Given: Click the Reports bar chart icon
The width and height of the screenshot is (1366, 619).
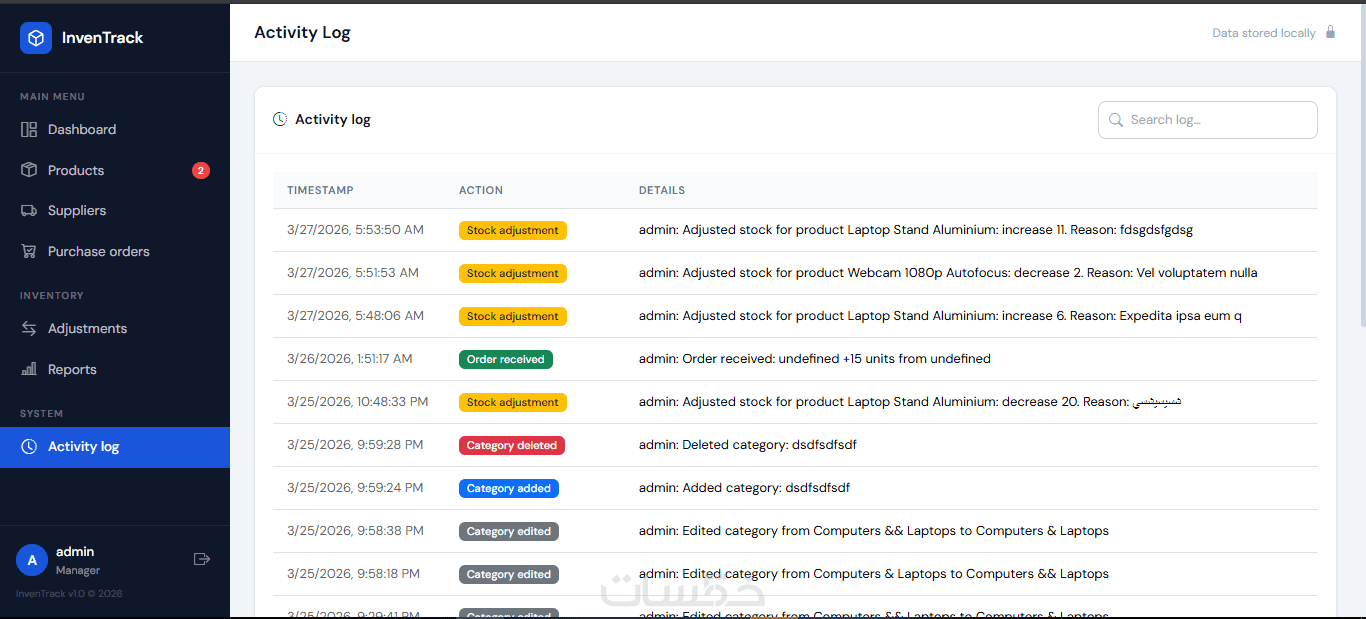Looking at the screenshot, I should pos(29,369).
